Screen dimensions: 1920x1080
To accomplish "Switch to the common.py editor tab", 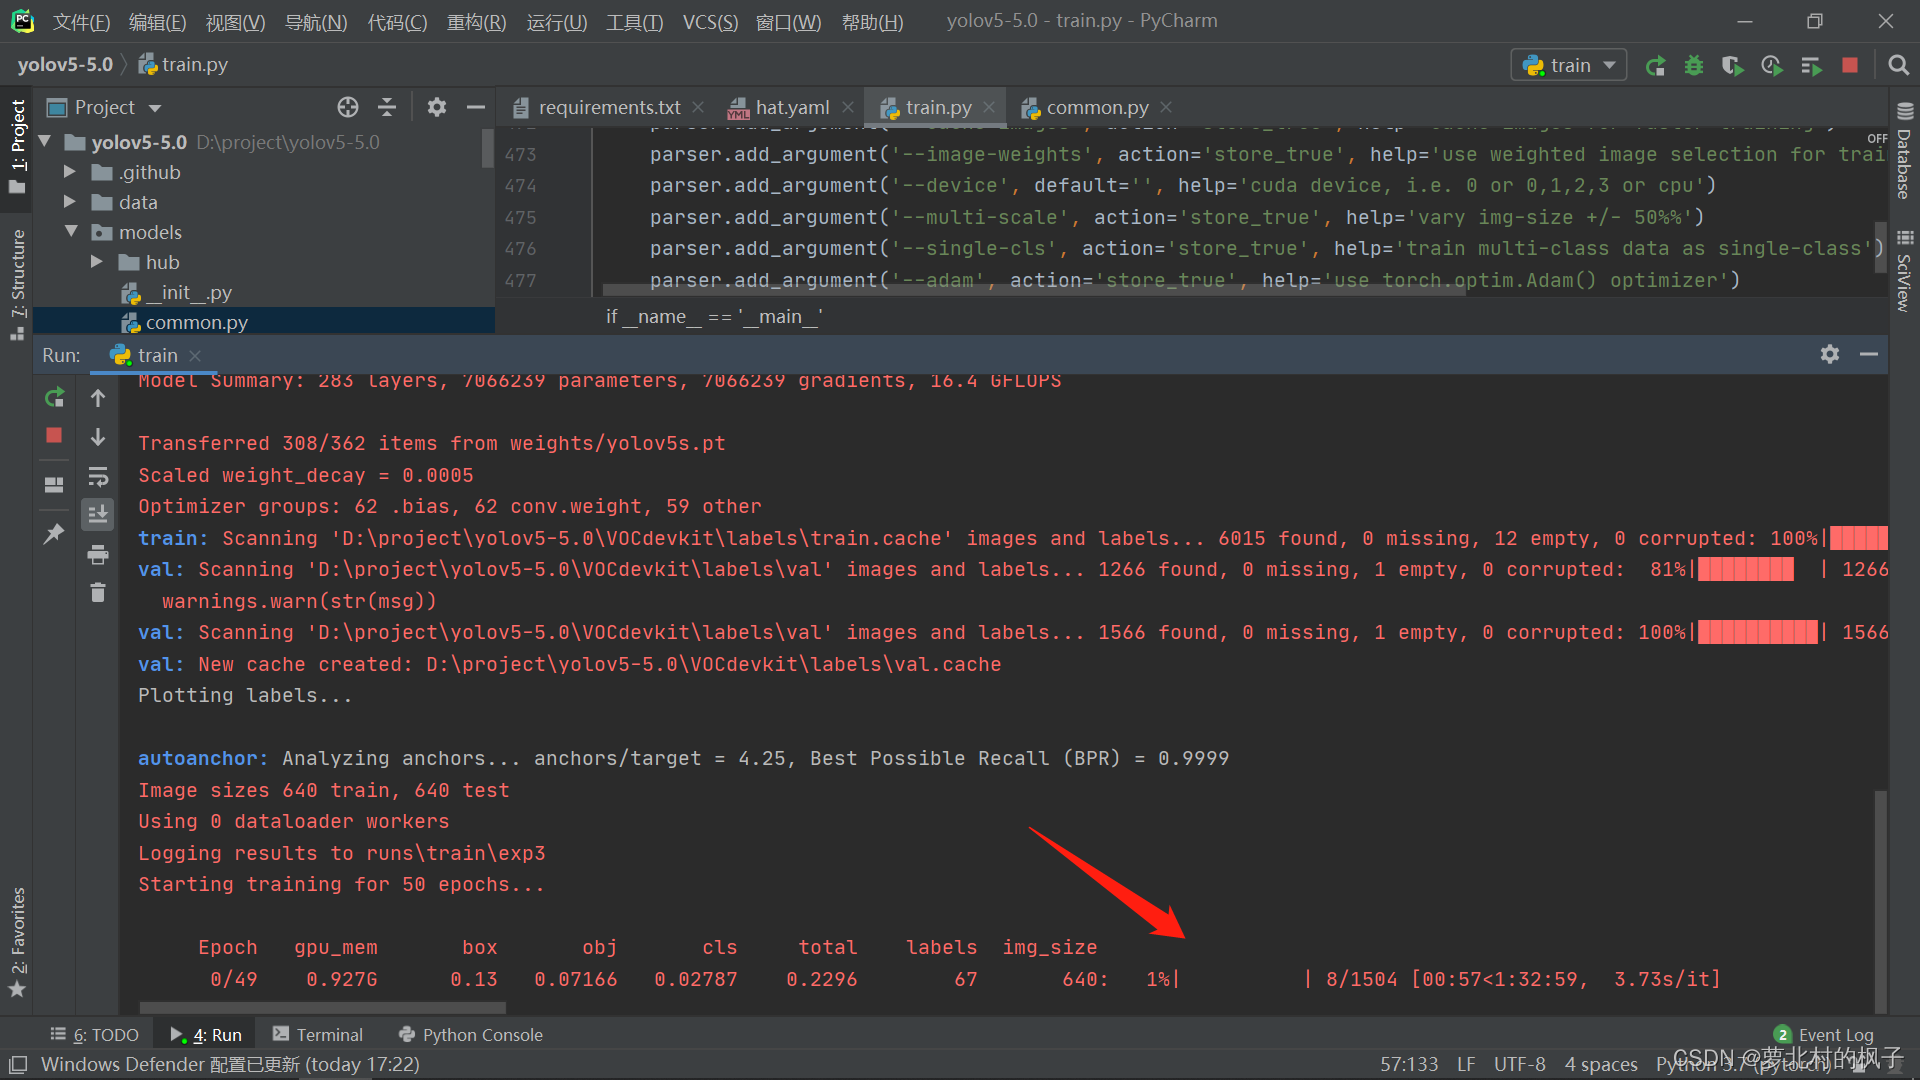I will [x=1096, y=107].
